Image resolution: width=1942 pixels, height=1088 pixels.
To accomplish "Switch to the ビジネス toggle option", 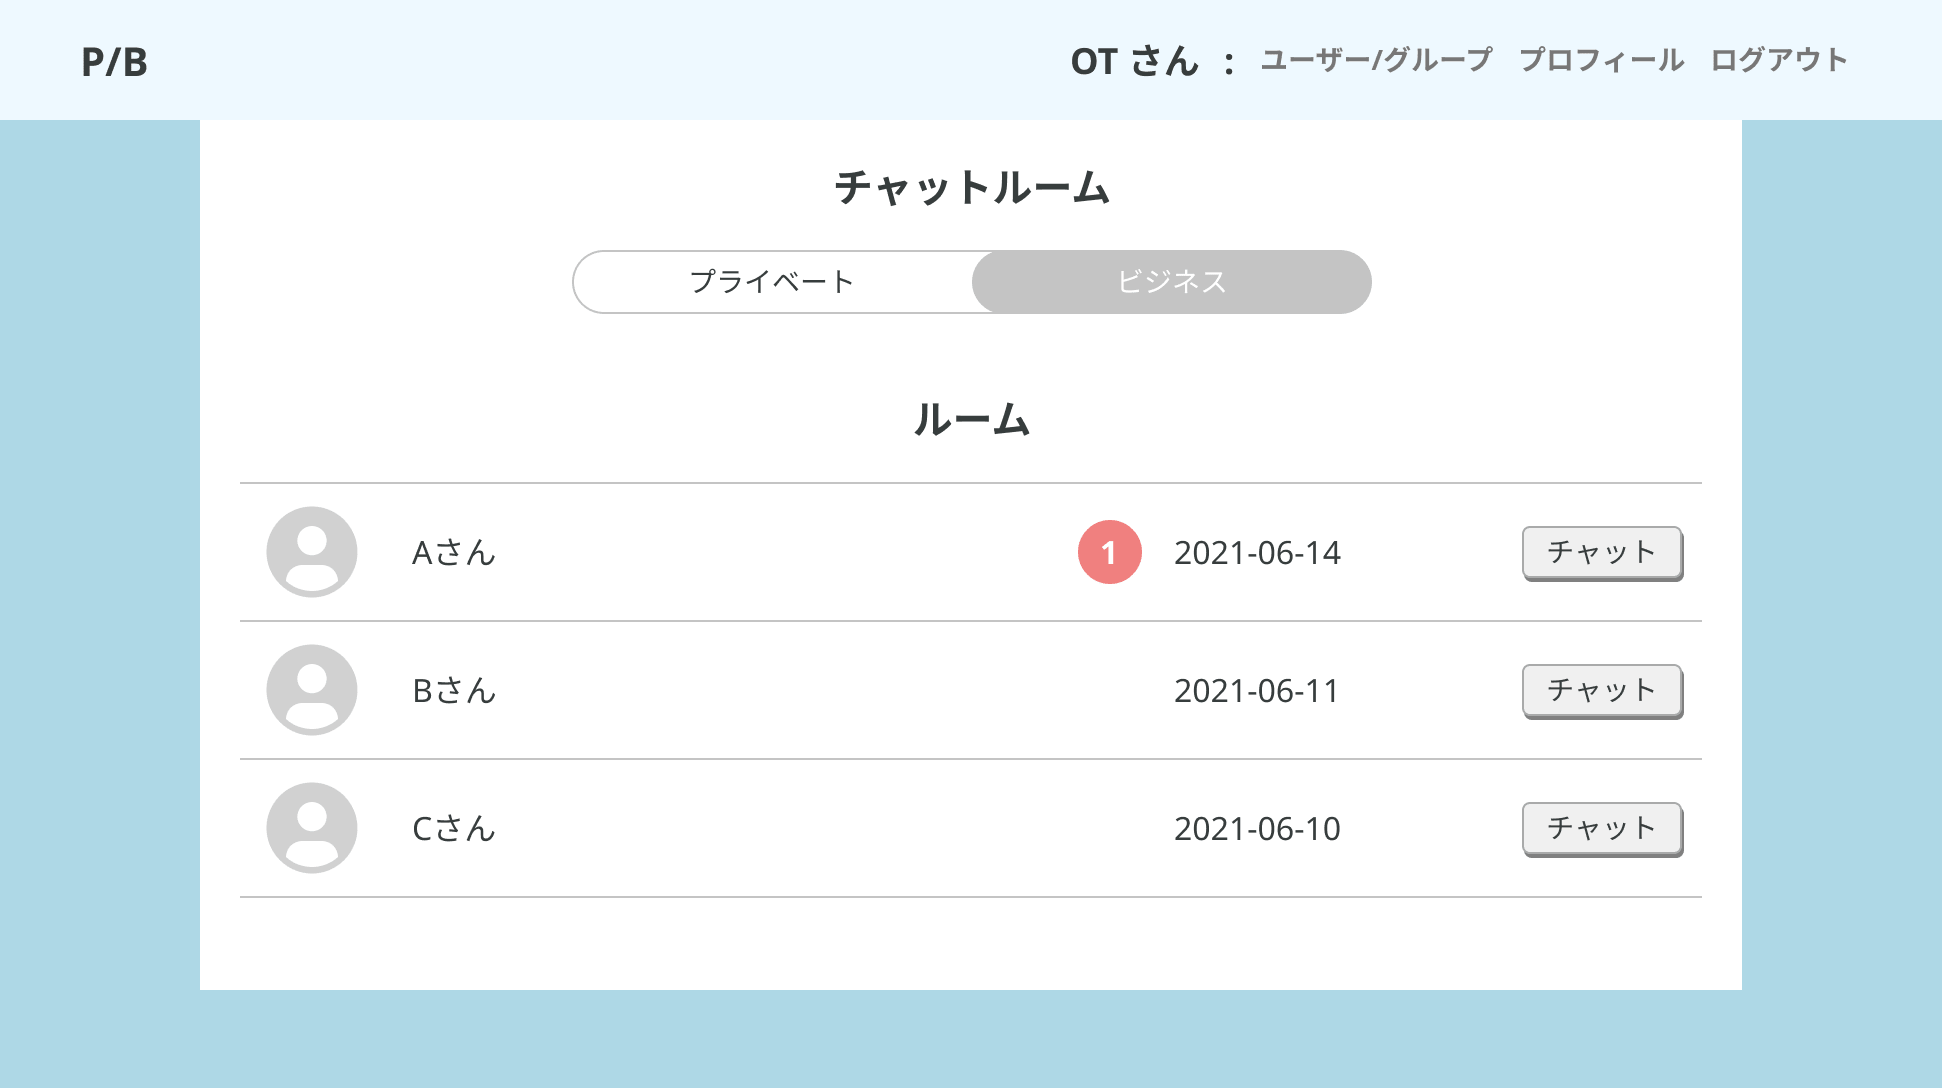I will (x=1171, y=282).
